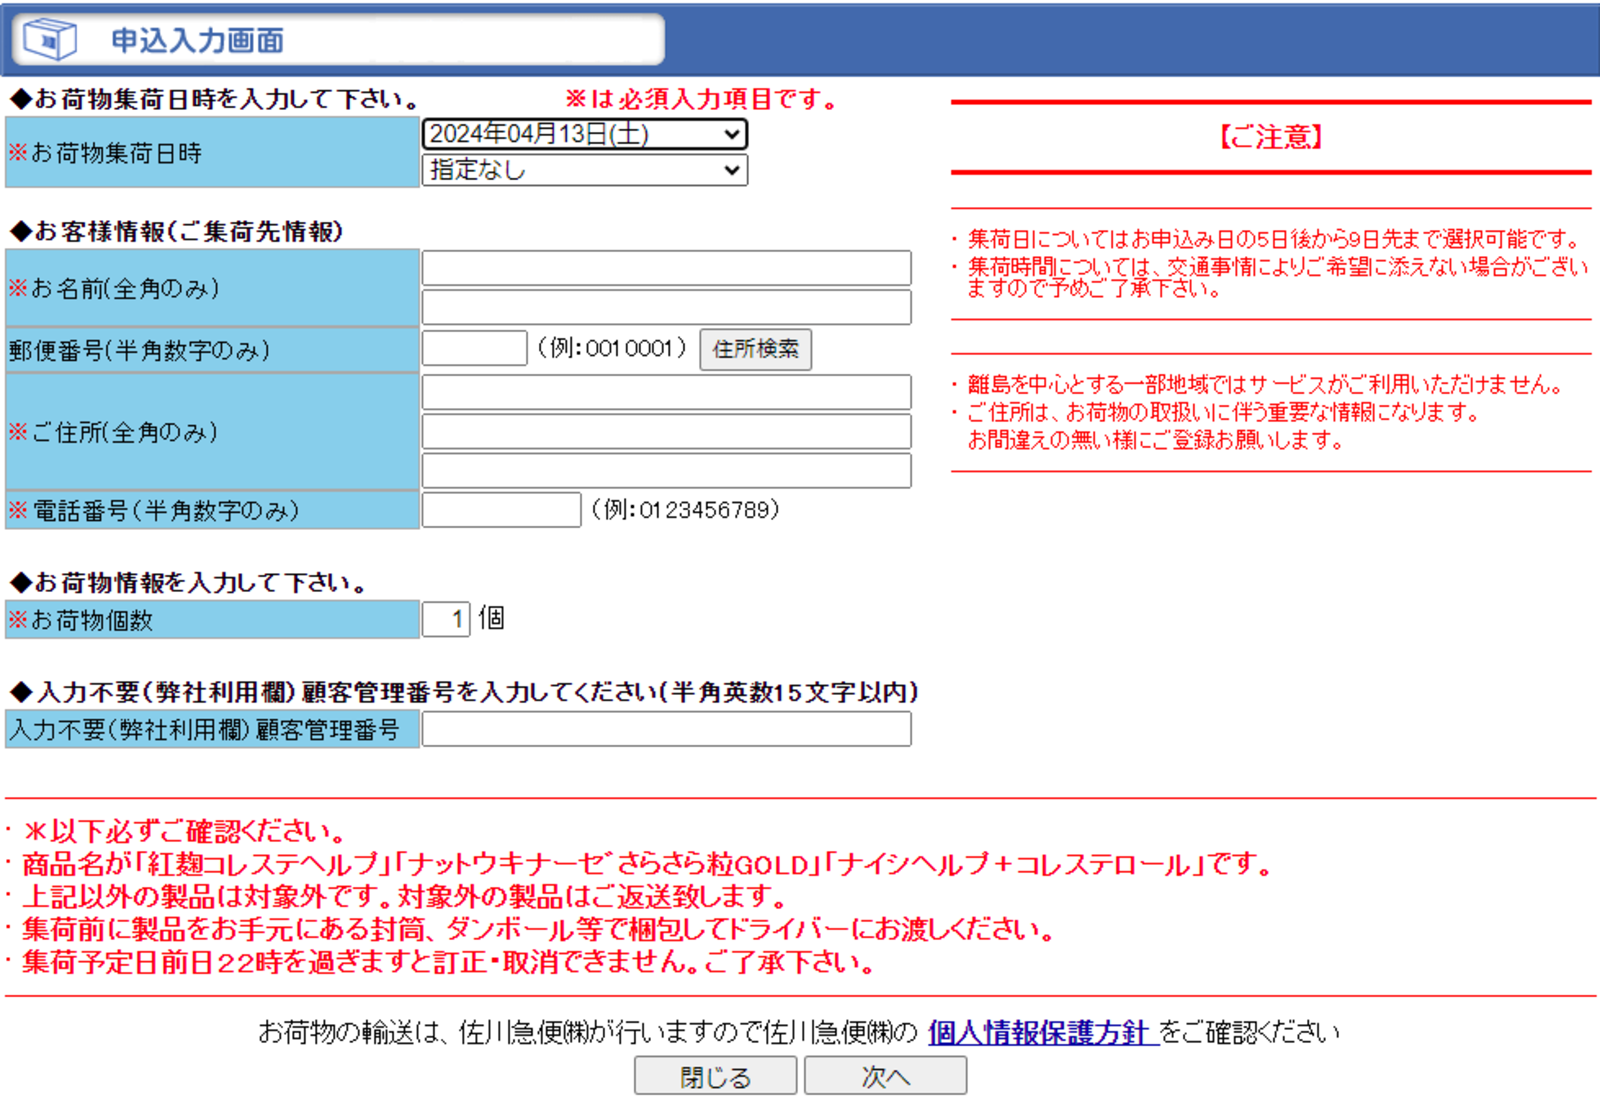Screen dimensions: 1600x1103
Task: Click the second ご住所 address line field
Action: pyautogui.click(x=667, y=431)
